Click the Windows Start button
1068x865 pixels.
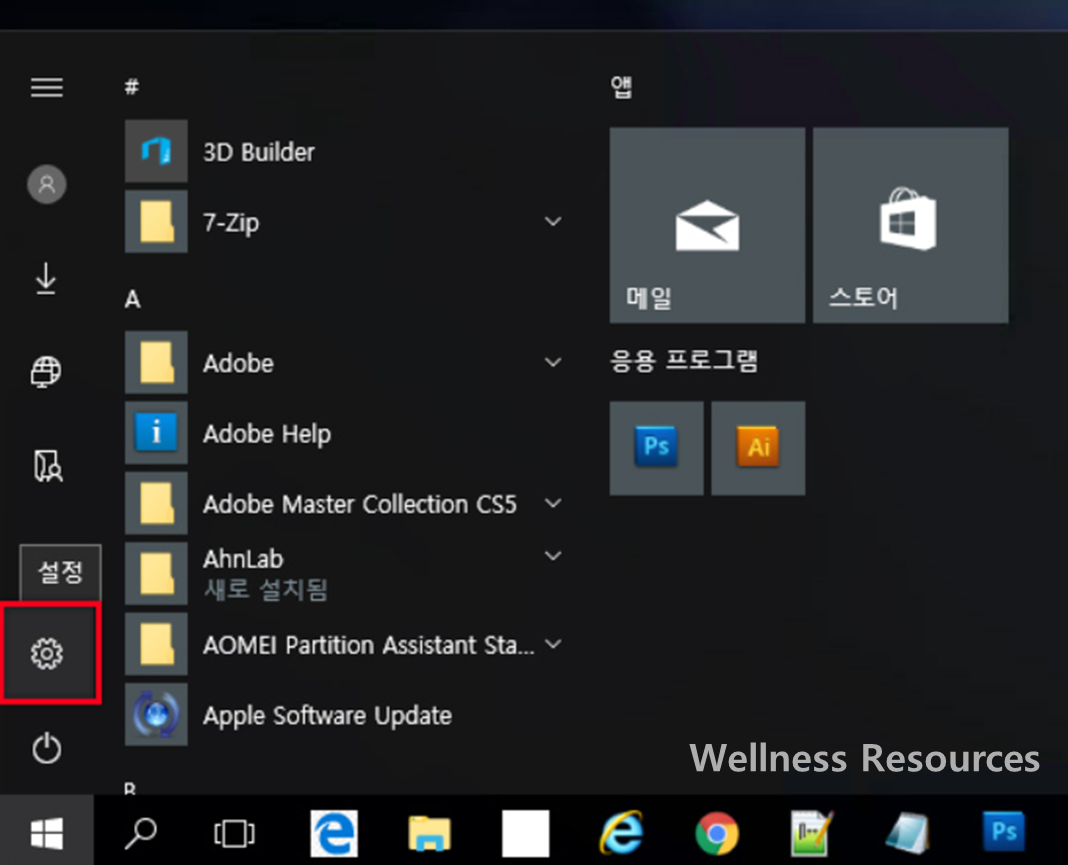(47, 832)
